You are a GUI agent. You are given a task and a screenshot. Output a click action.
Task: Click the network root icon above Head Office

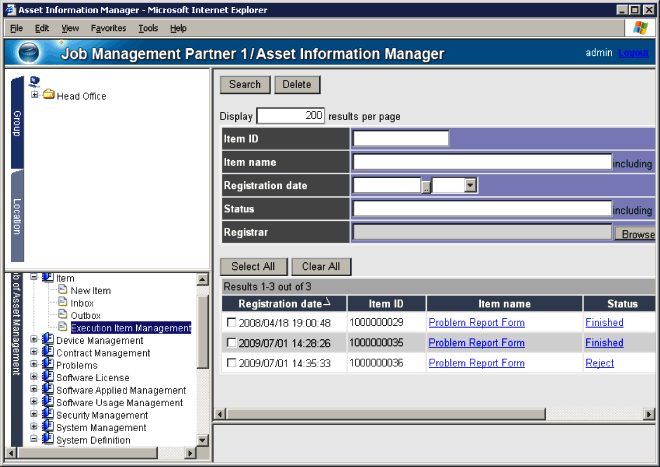tap(35, 82)
